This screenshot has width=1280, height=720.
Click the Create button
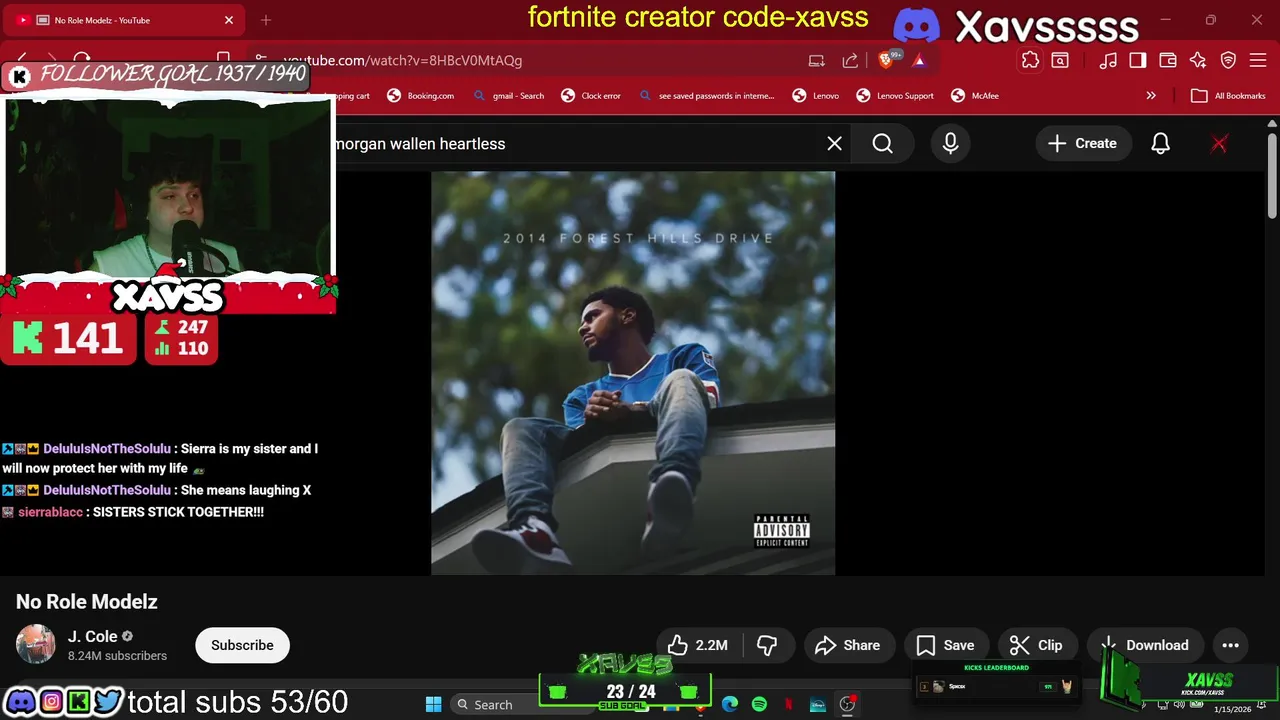[x=1082, y=144]
